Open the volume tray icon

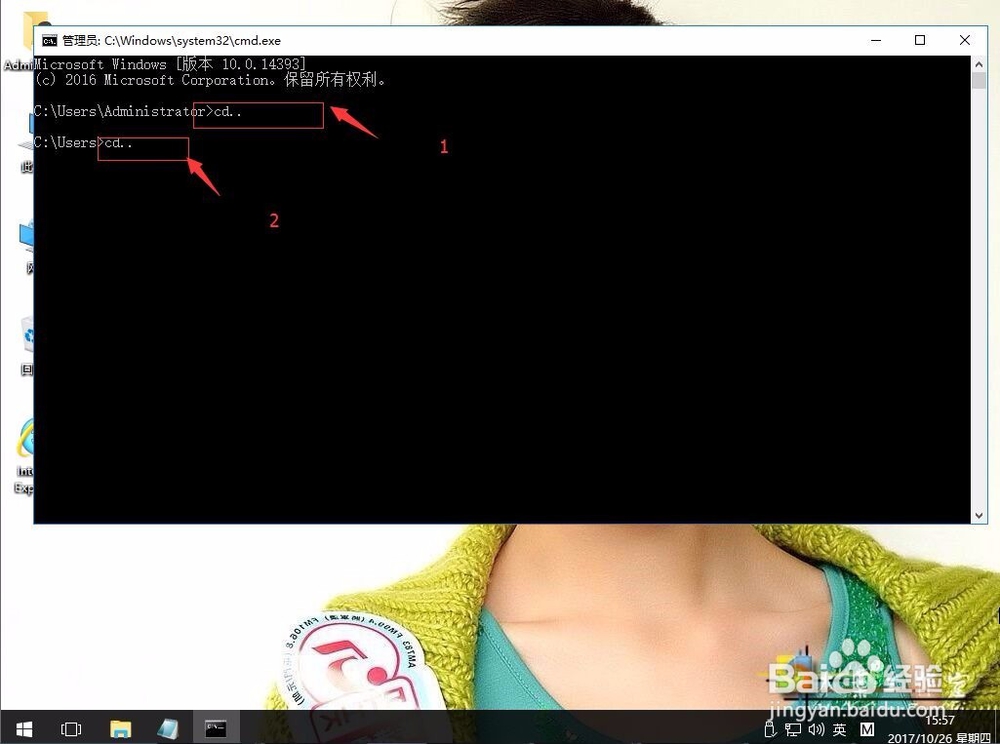coord(816,729)
